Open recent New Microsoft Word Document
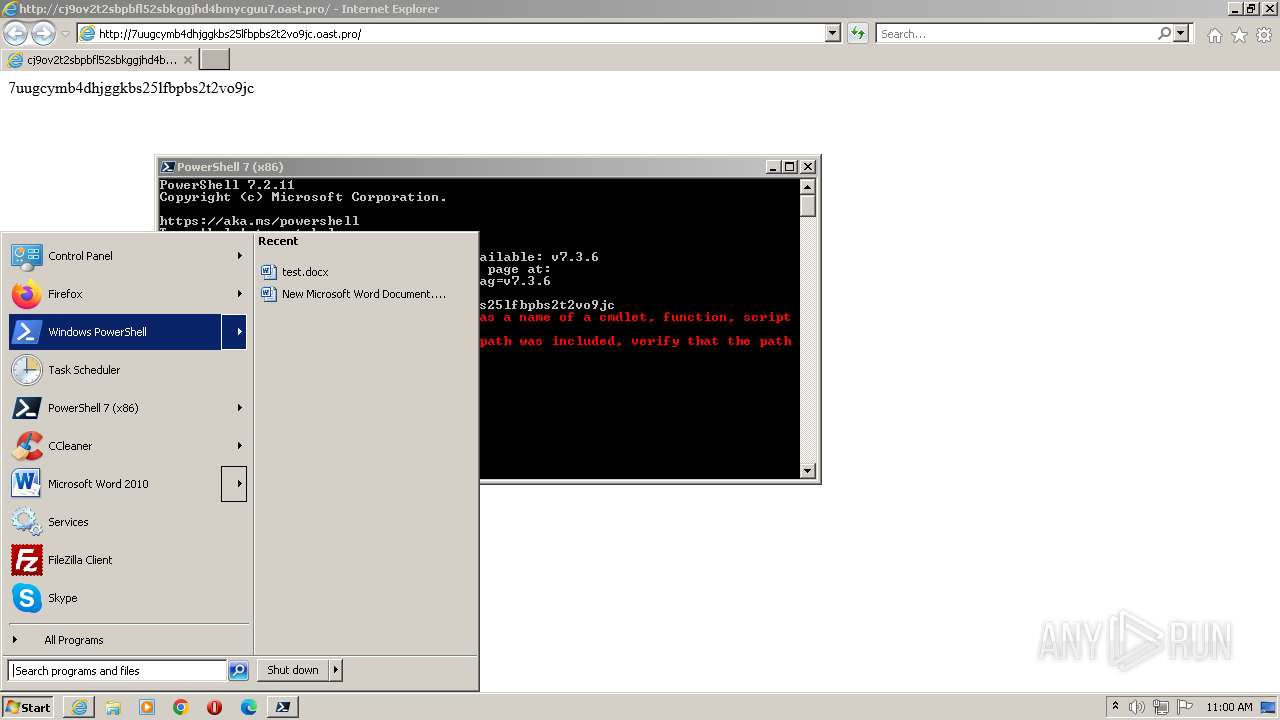This screenshot has height=720, width=1280. tap(353, 294)
